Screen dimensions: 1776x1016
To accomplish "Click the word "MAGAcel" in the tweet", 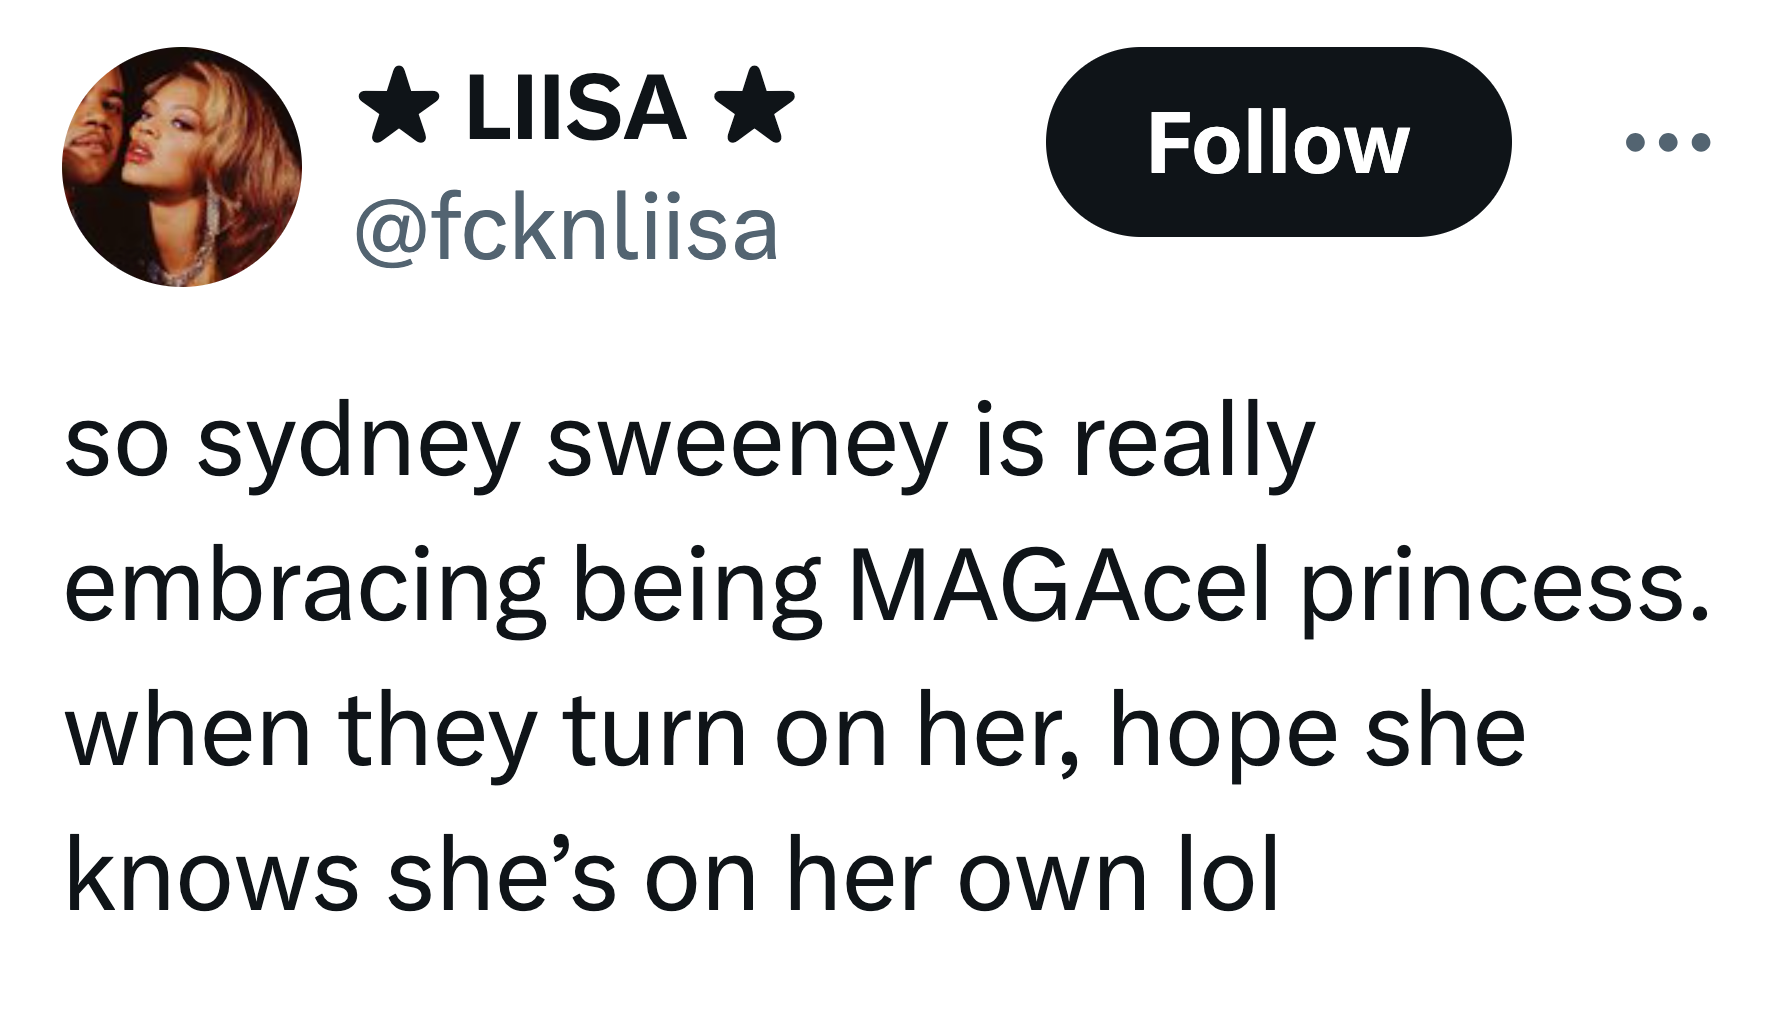I will tap(1059, 587).
